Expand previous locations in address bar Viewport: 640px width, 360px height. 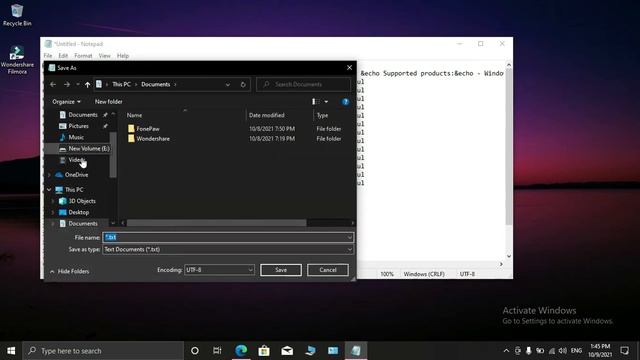(228, 84)
